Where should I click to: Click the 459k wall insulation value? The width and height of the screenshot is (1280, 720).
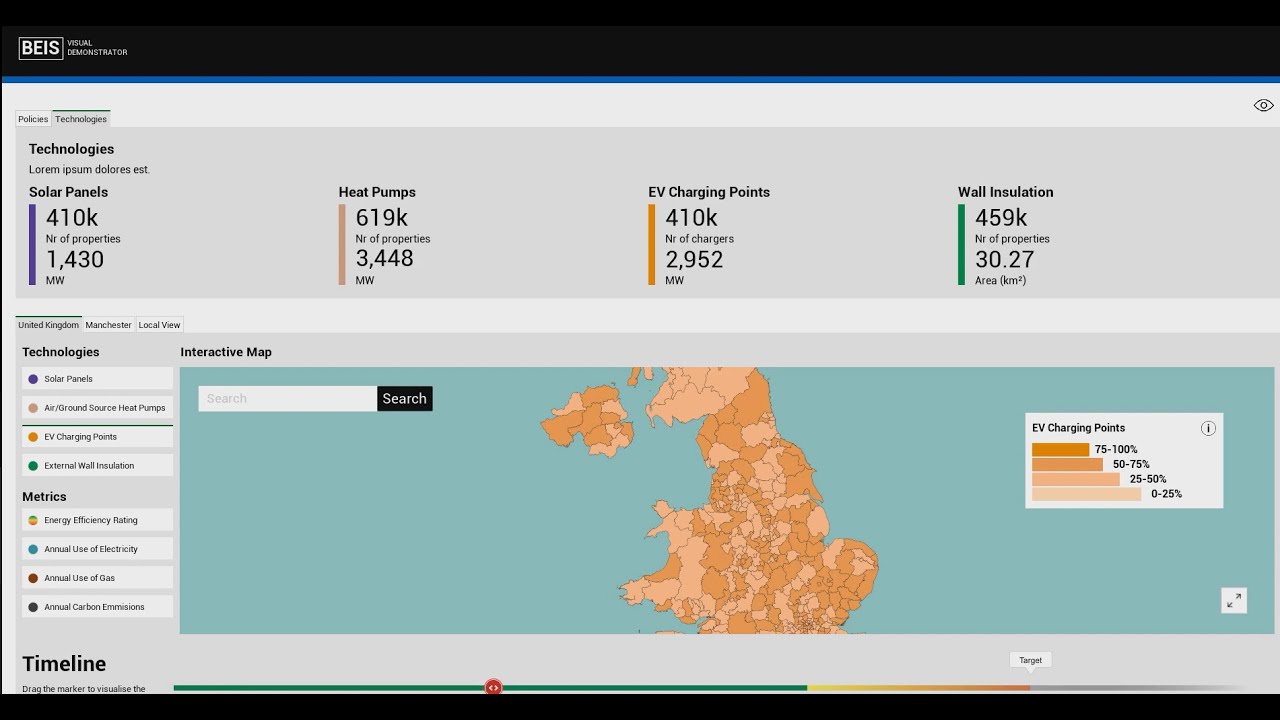1001,217
